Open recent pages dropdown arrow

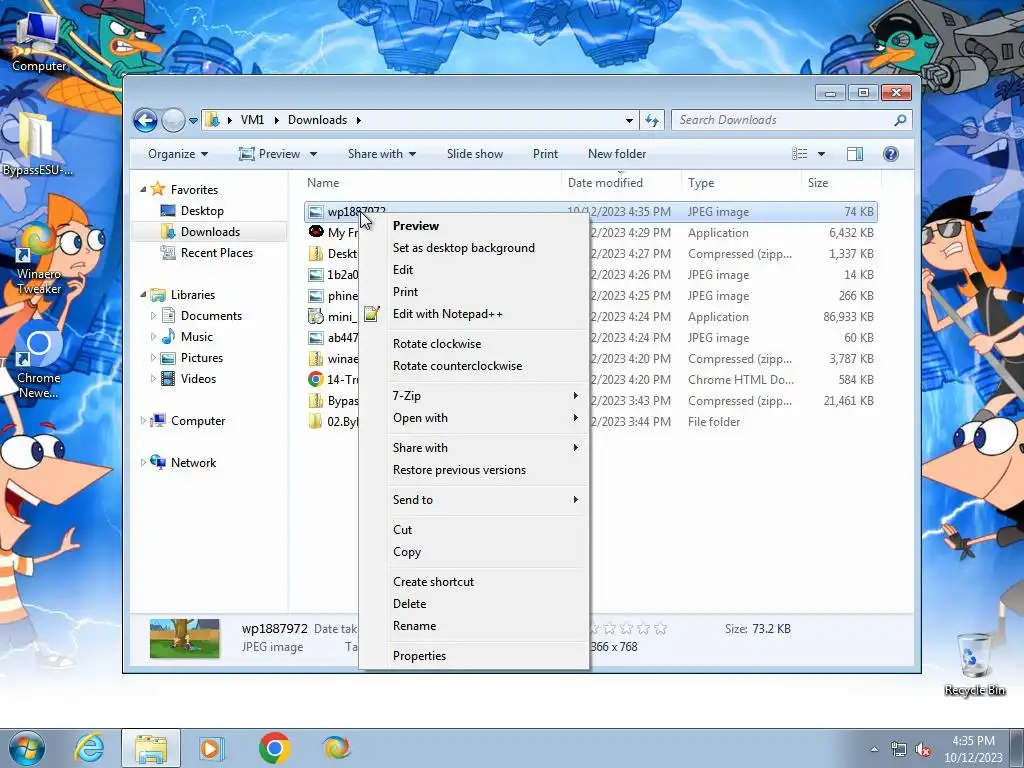[x=193, y=121]
